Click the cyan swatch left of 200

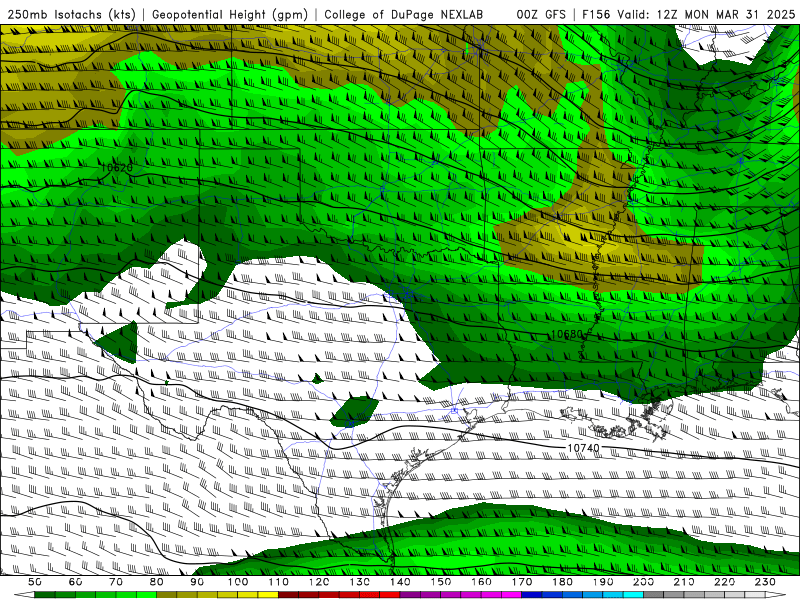click(633, 595)
